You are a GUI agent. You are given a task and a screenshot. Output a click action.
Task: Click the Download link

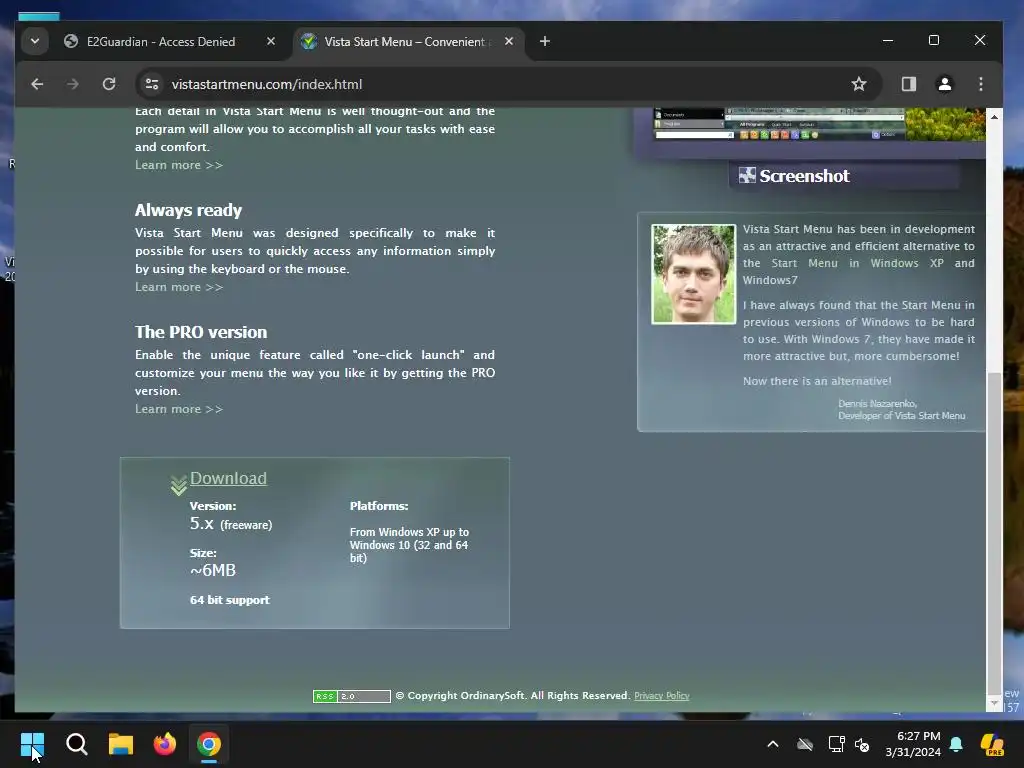229,478
